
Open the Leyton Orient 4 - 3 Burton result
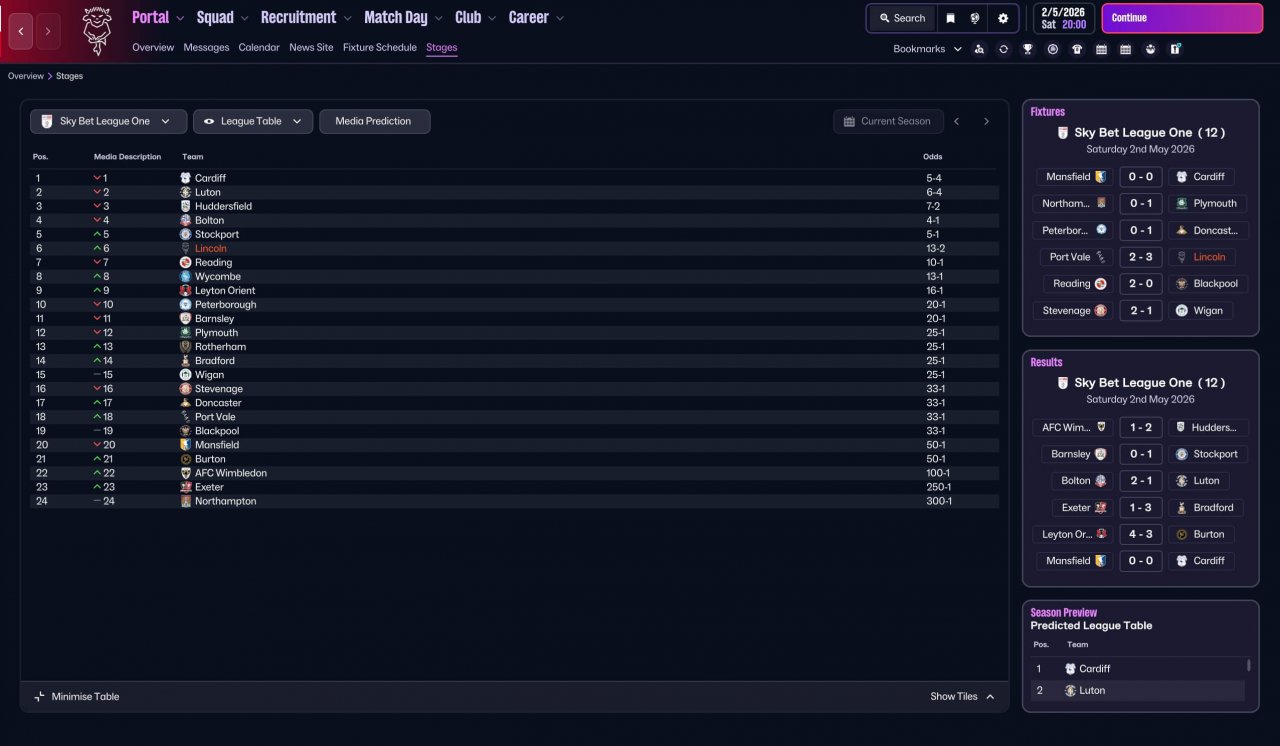(x=1141, y=534)
